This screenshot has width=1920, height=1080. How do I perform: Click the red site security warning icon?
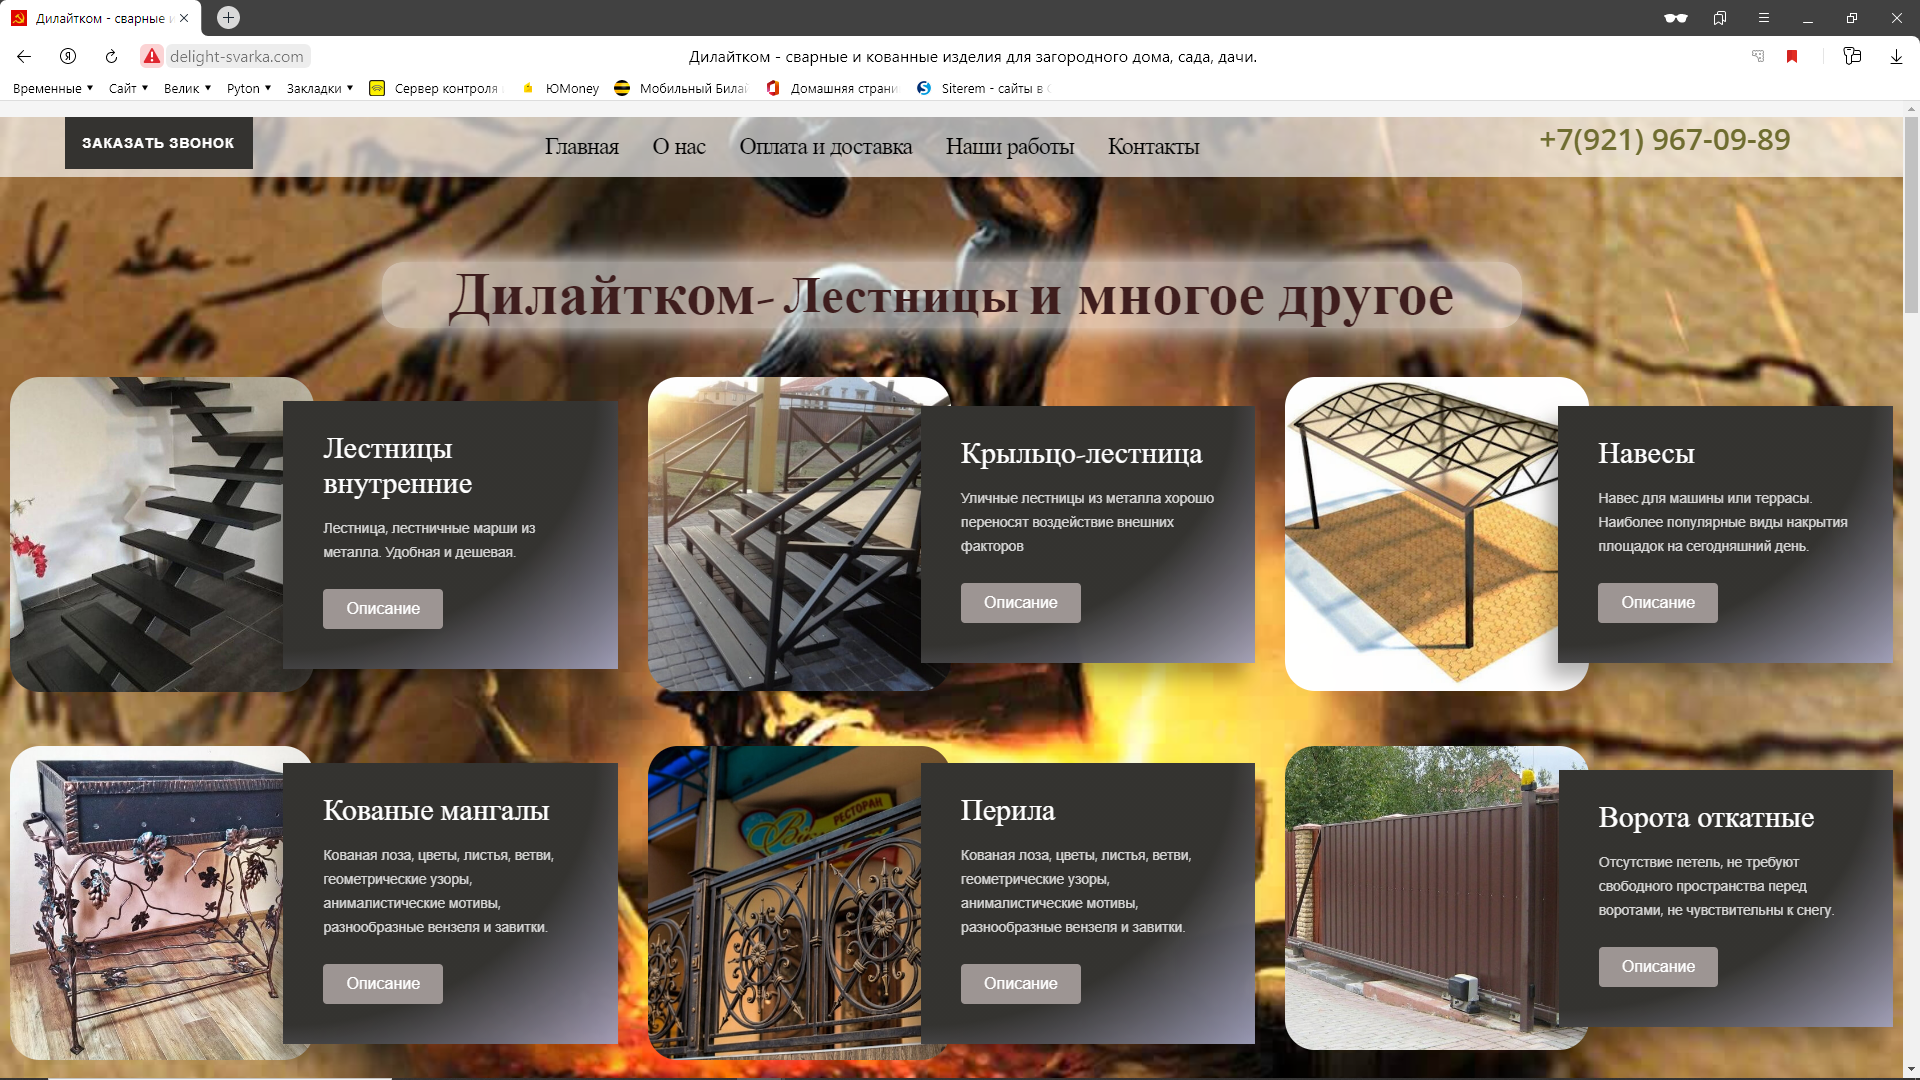[152, 57]
